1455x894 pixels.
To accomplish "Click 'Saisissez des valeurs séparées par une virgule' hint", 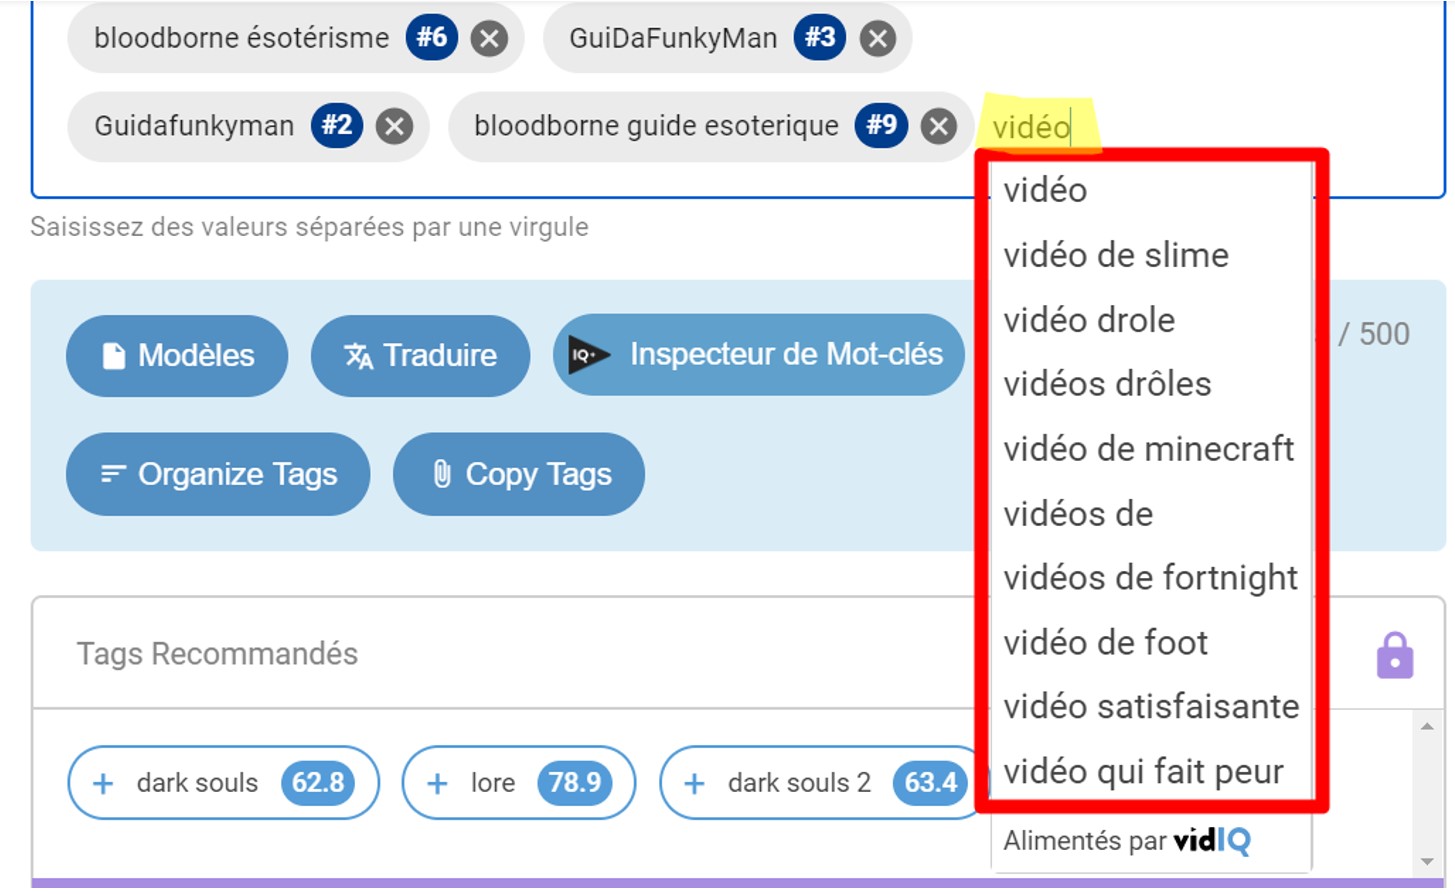I will 309,227.
